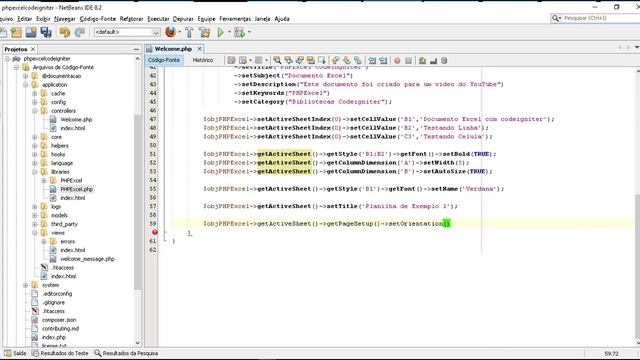
Task: Select the .gitignore file
Action: (53, 302)
